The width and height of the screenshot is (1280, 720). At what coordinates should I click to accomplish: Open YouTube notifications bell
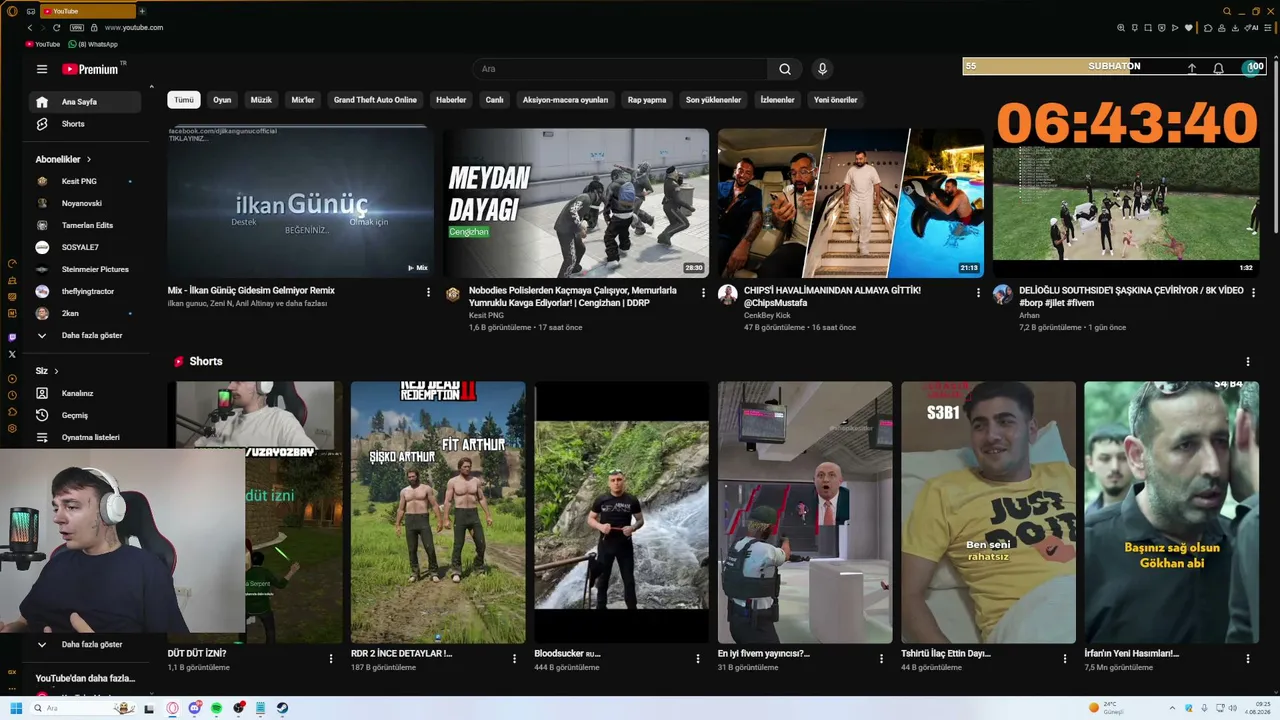(x=1218, y=68)
